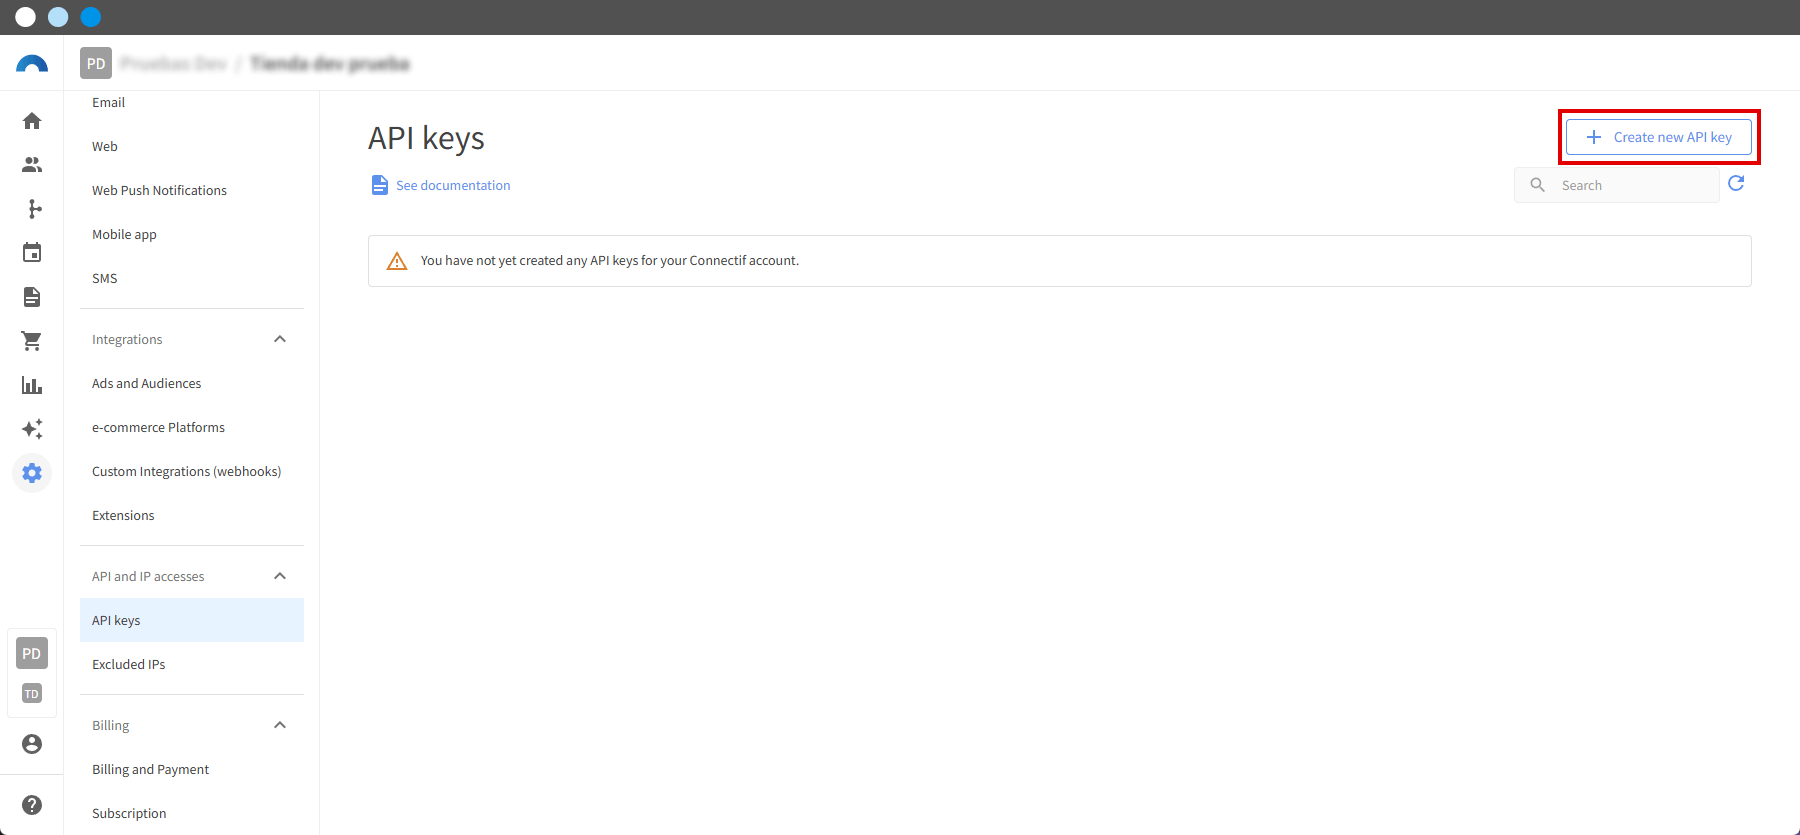
Task: Open the Contacts people icon
Action: coord(32,165)
